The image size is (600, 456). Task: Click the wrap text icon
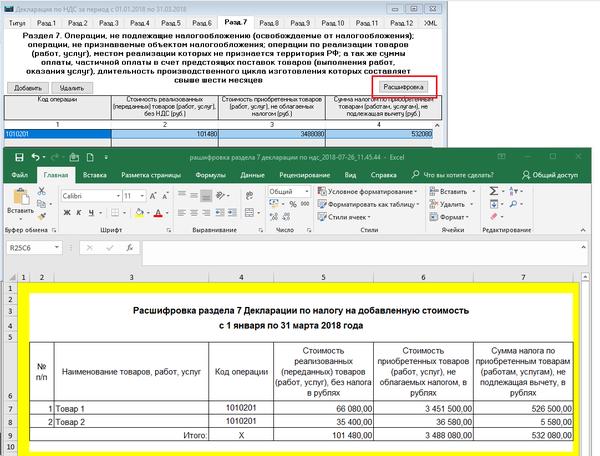point(249,195)
